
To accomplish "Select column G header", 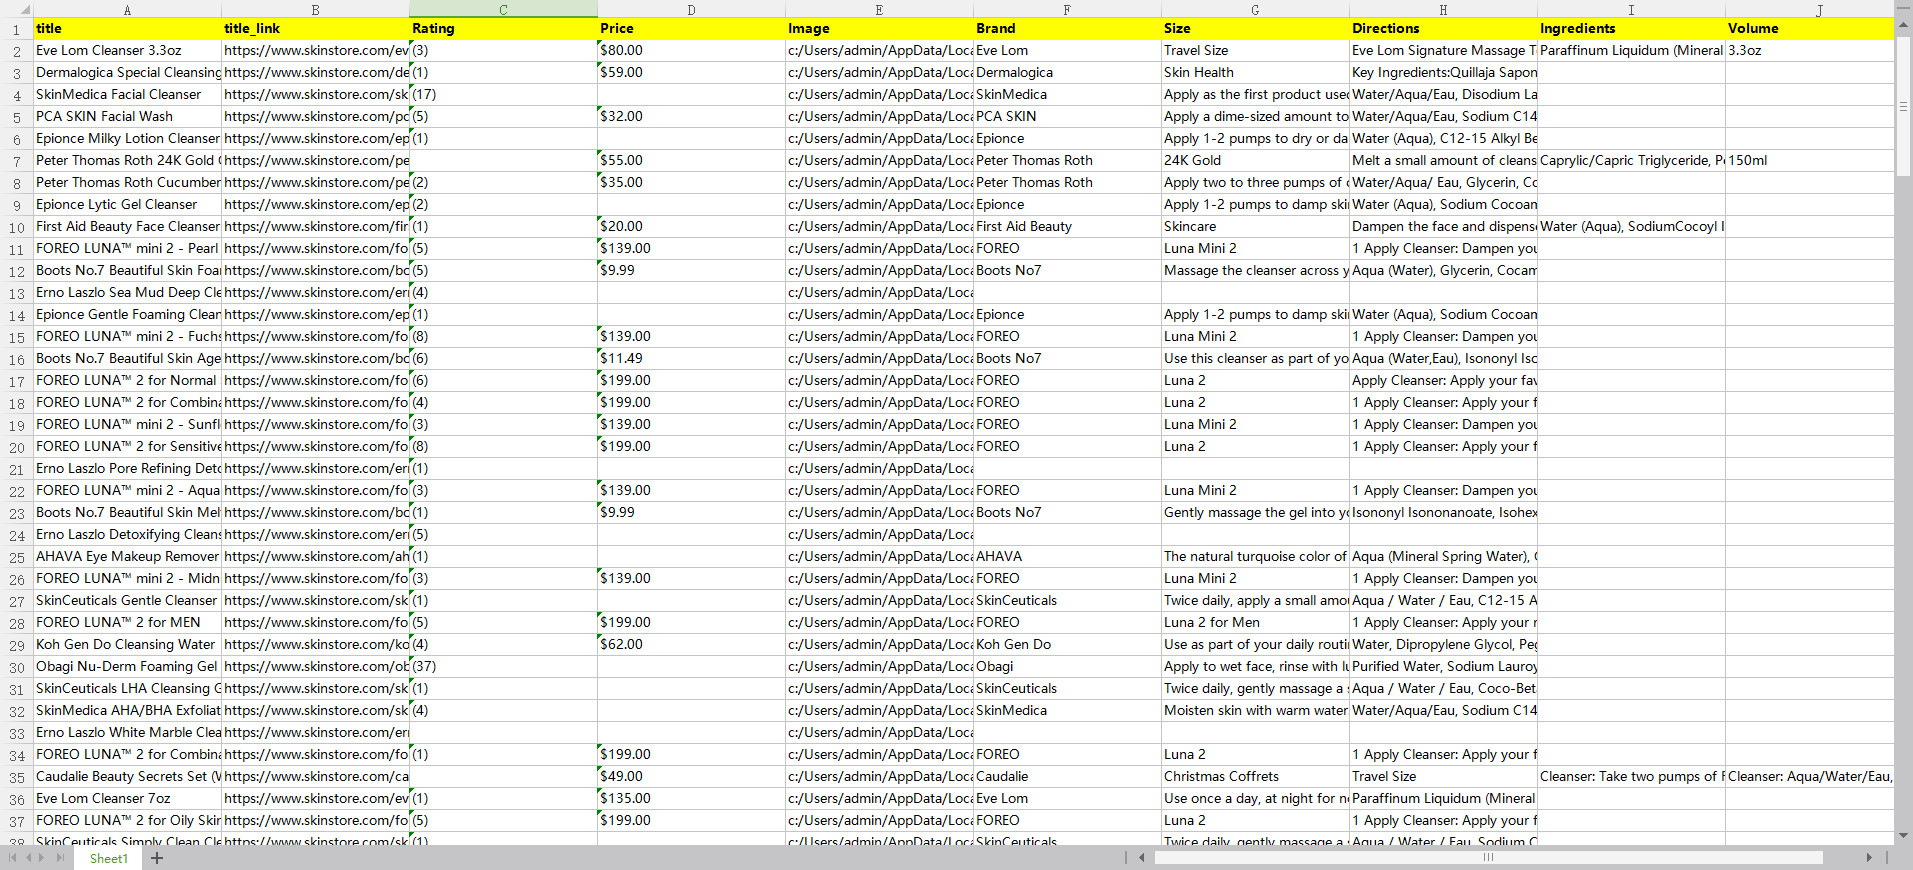I will tap(1255, 9).
